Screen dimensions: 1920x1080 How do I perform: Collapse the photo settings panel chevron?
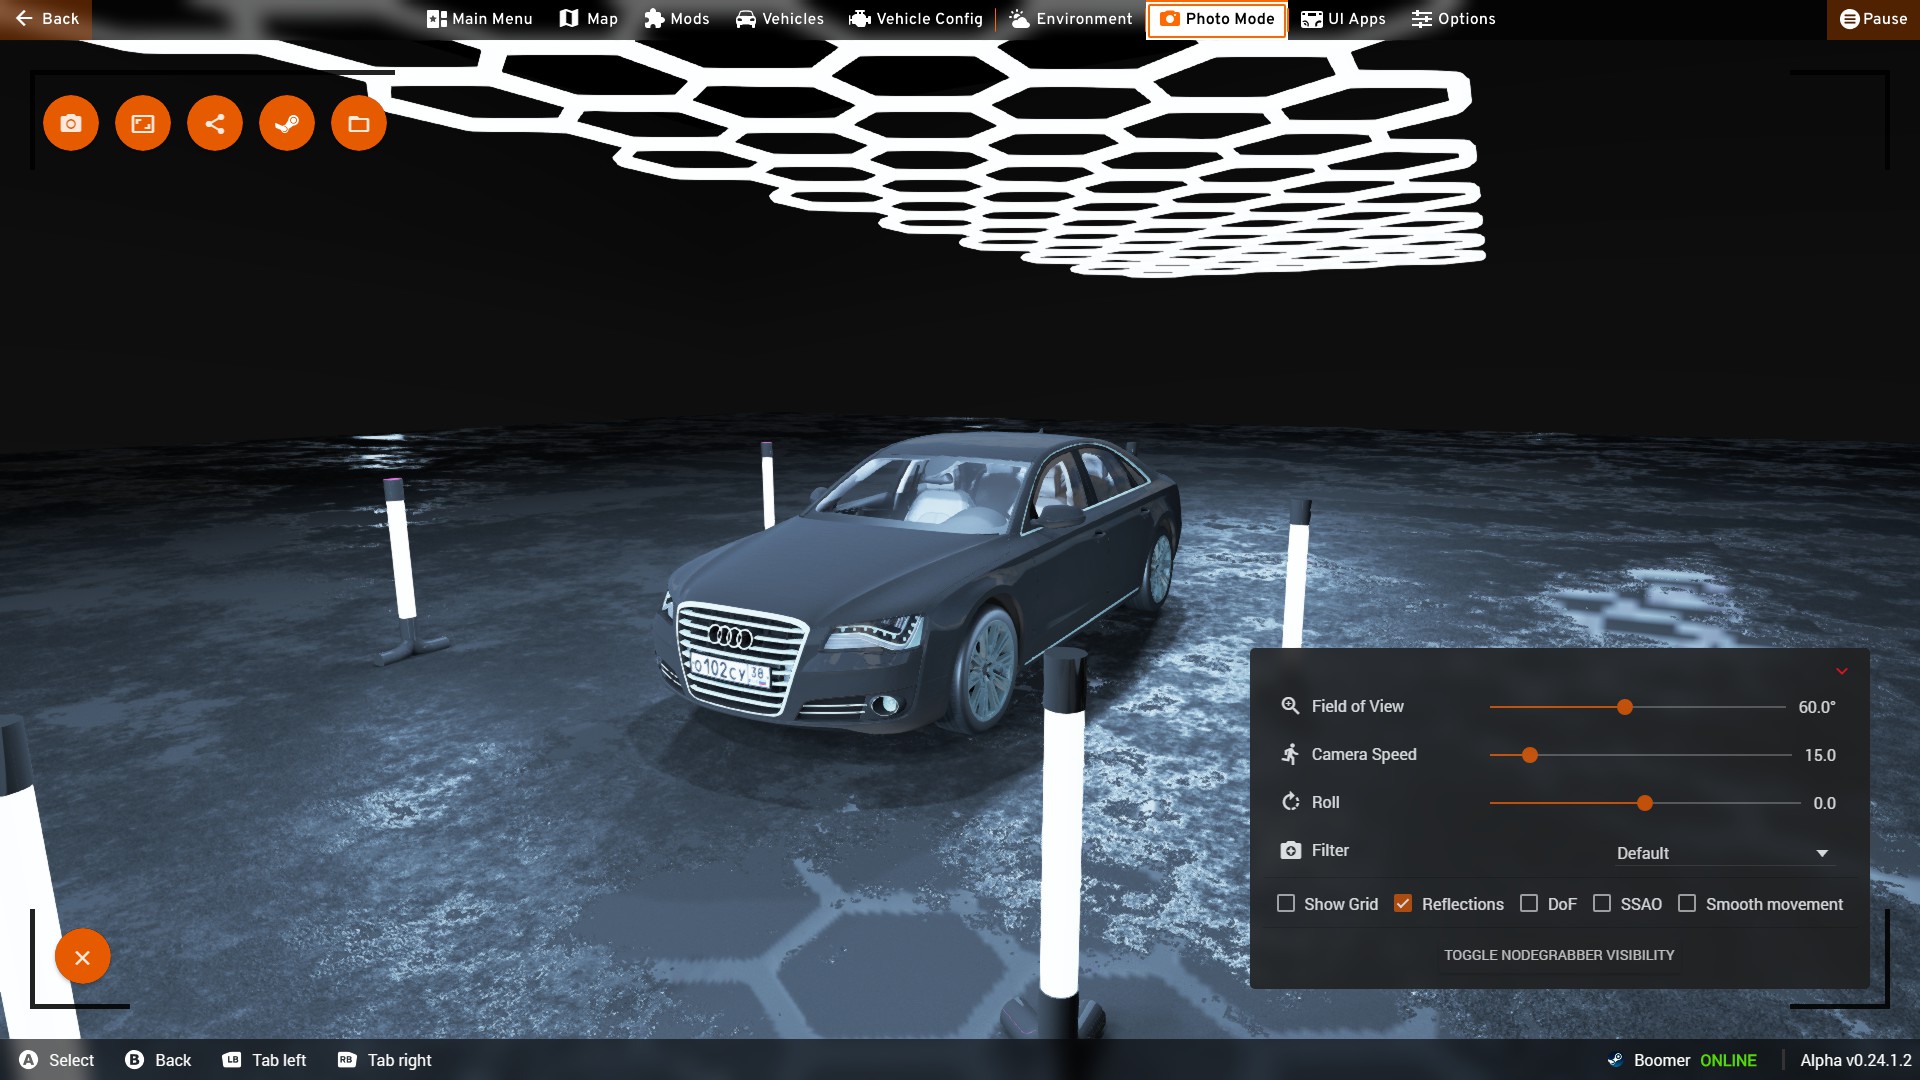pyautogui.click(x=1842, y=671)
